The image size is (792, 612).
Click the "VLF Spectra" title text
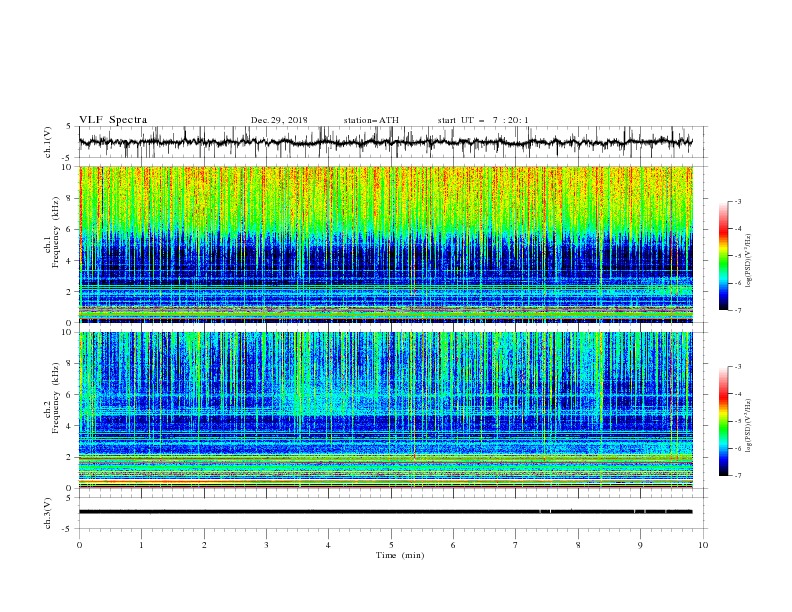click(113, 120)
